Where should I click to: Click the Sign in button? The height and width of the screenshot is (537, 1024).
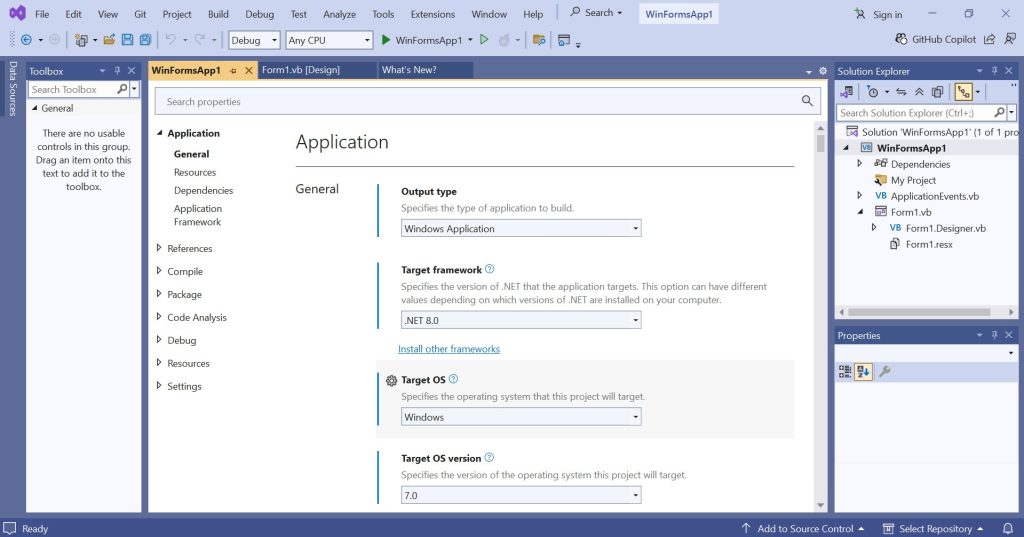(879, 14)
